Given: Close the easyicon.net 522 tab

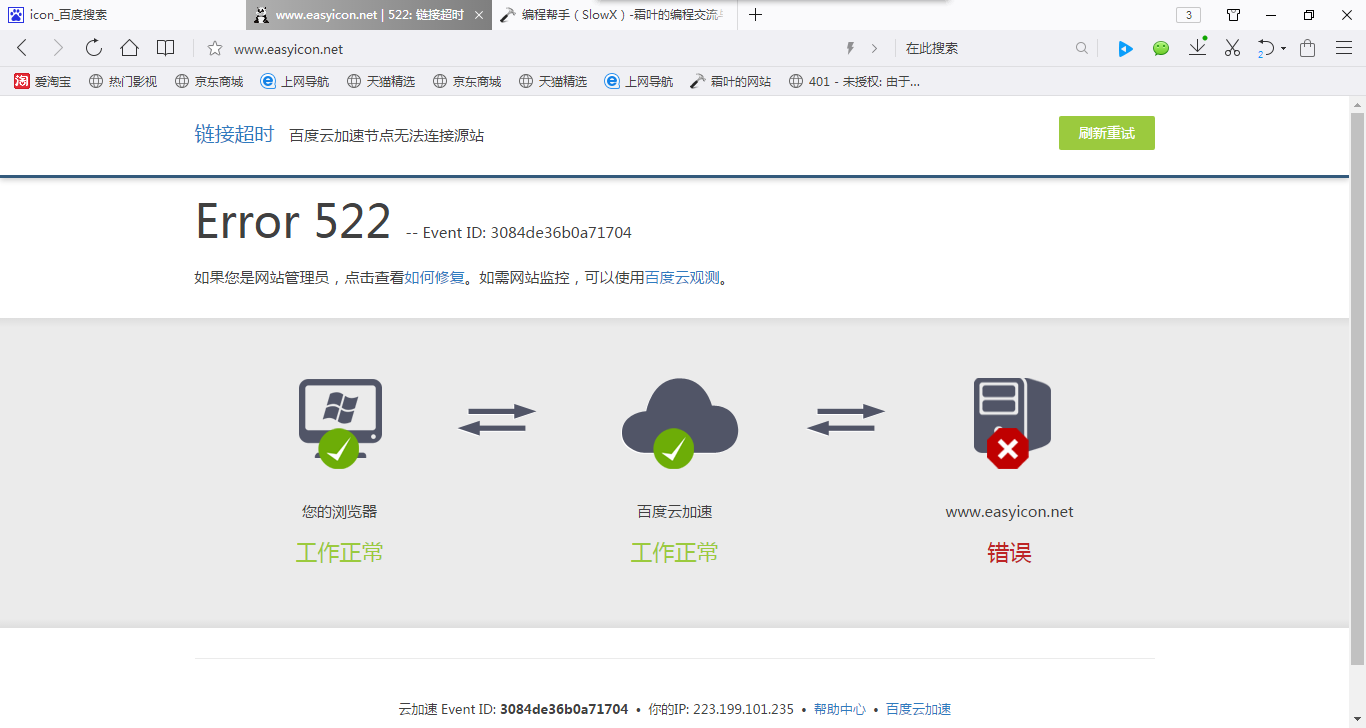Looking at the screenshot, I should [480, 15].
